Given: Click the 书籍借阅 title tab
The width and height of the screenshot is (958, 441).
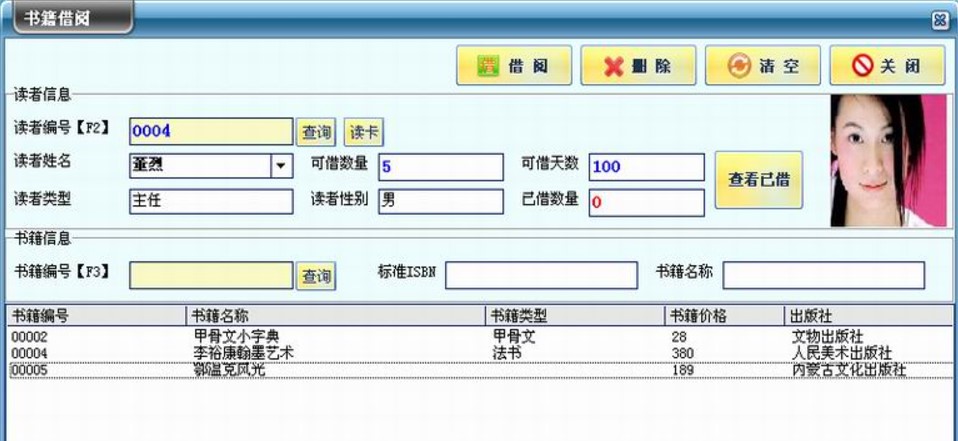Looking at the screenshot, I should (x=73, y=18).
